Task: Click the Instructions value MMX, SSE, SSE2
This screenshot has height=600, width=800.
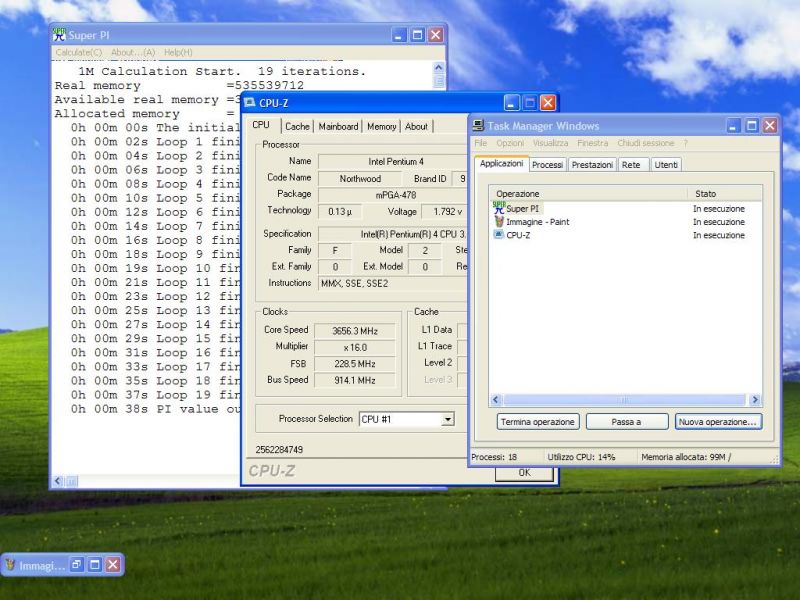Action: click(393, 283)
